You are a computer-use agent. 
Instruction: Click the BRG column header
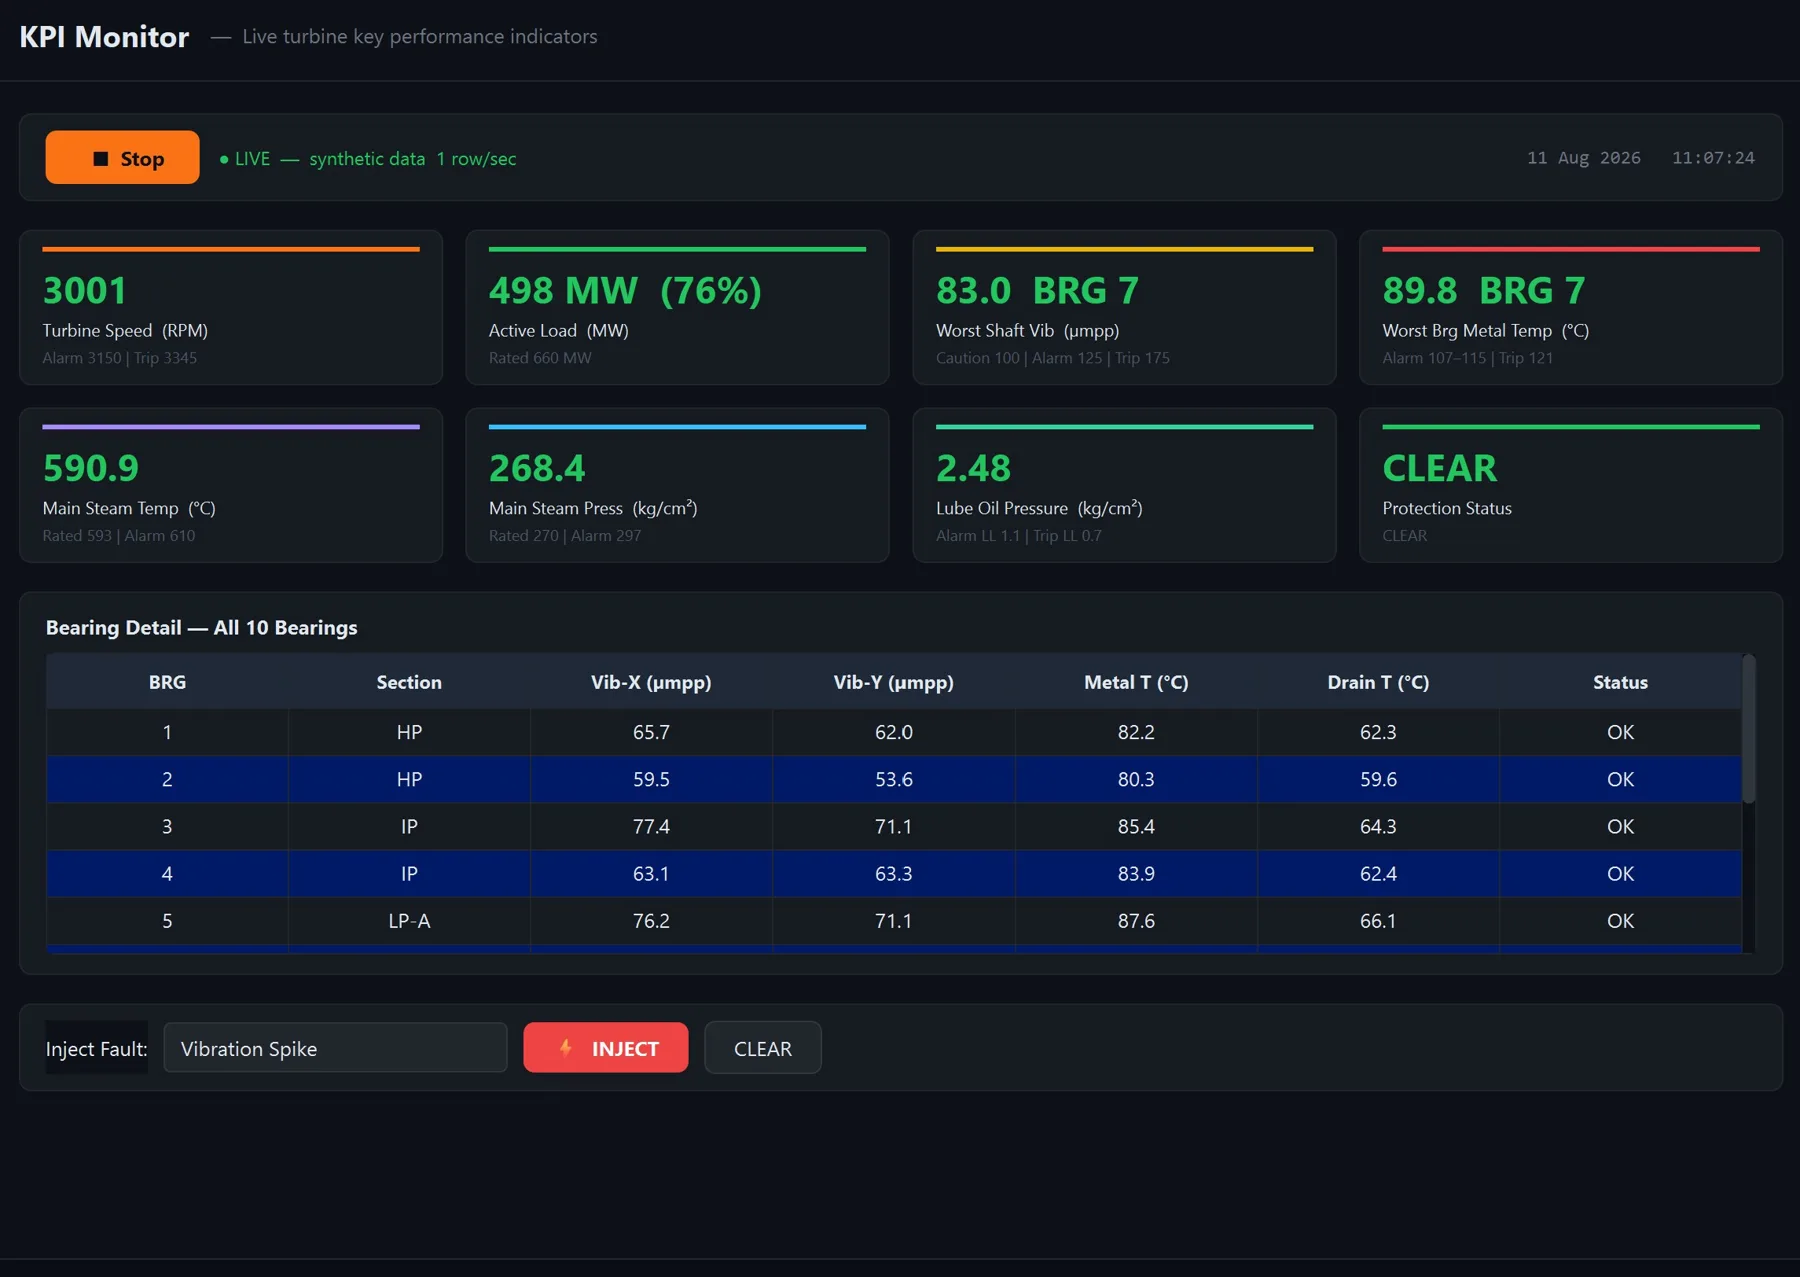click(167, 682)
